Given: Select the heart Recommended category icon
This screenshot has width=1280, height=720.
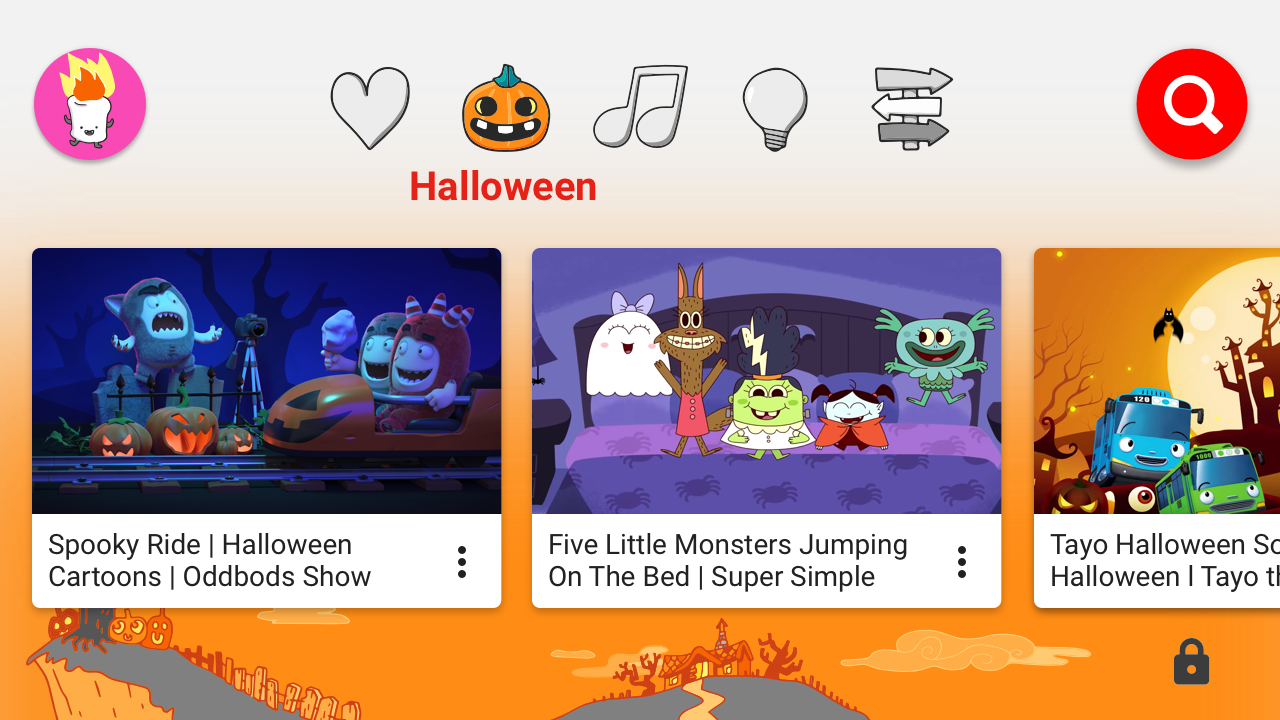Looking at the screenshot, I should 371,108.
